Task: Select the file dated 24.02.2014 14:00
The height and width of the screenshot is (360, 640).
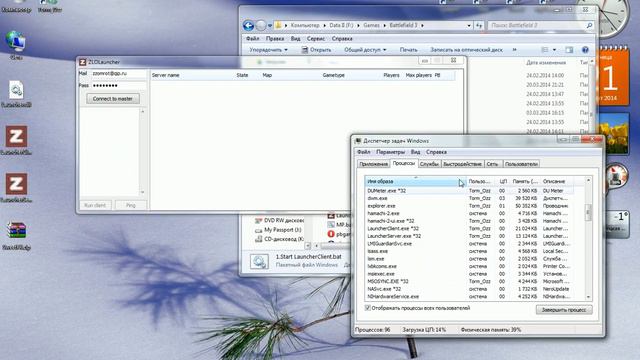Action: pos(545,76)
